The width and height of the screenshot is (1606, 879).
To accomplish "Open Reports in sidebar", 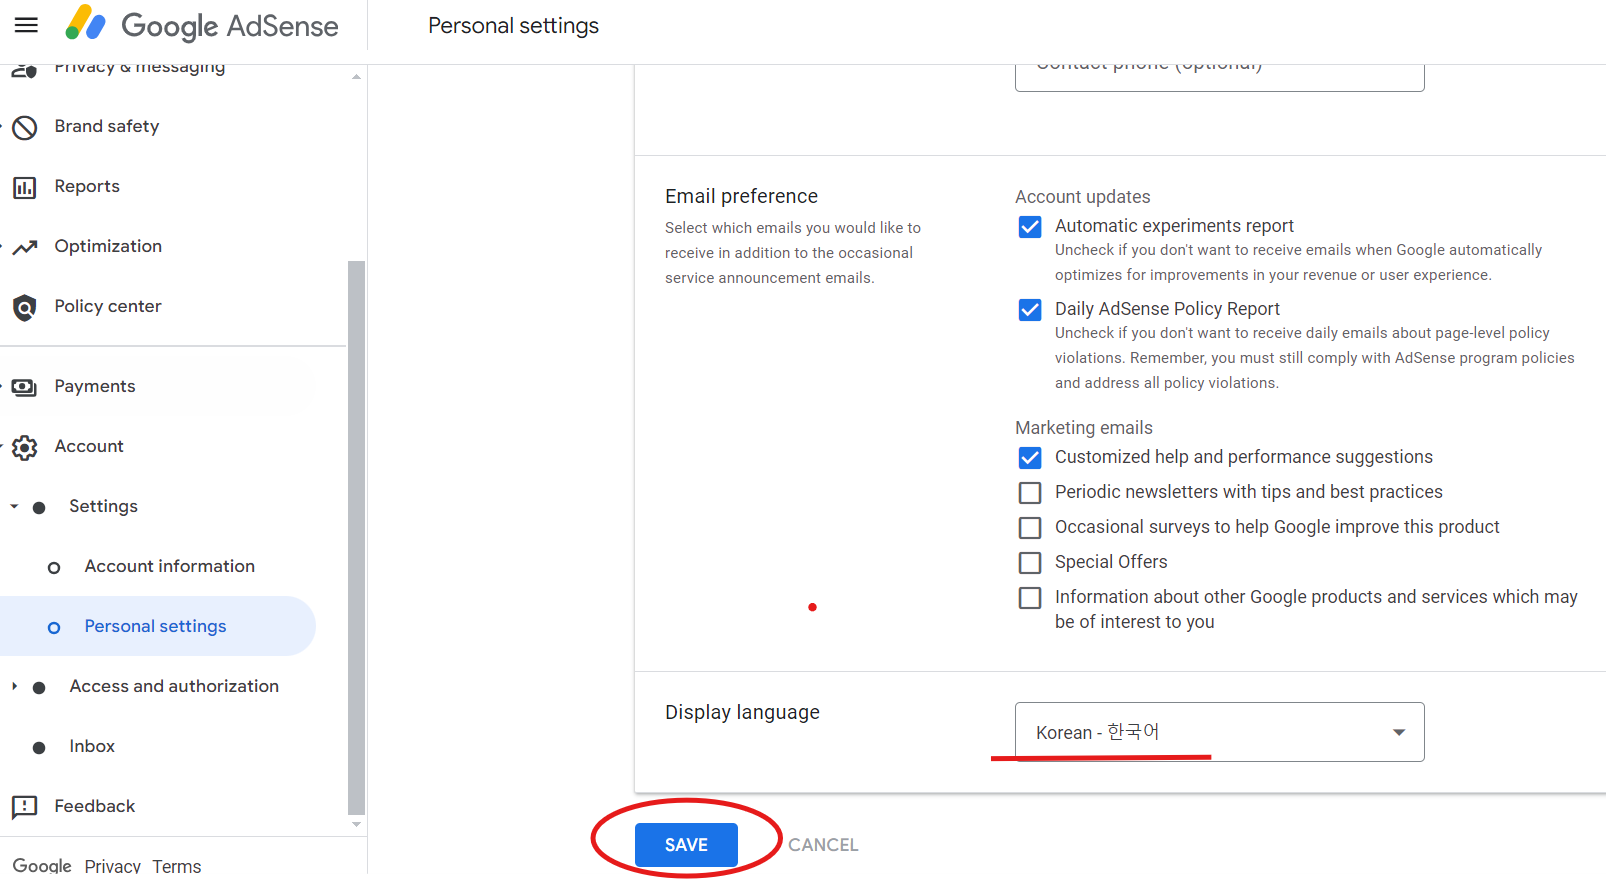I will point(87,186).
